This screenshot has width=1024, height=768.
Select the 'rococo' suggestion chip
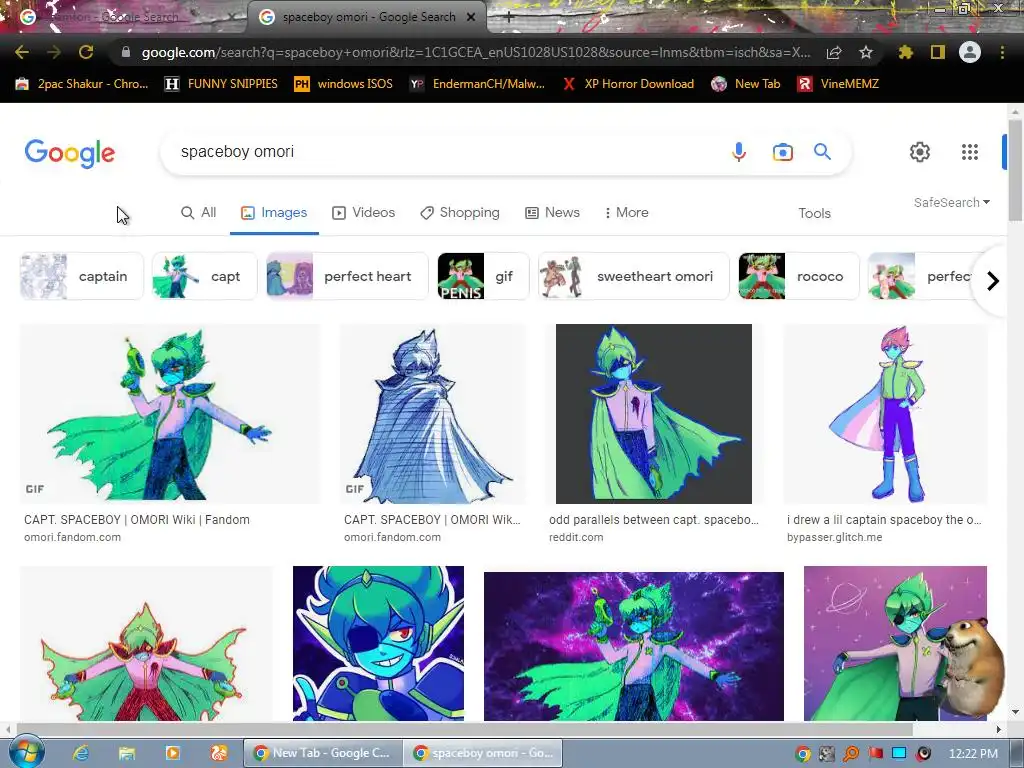tap(799, 276)
